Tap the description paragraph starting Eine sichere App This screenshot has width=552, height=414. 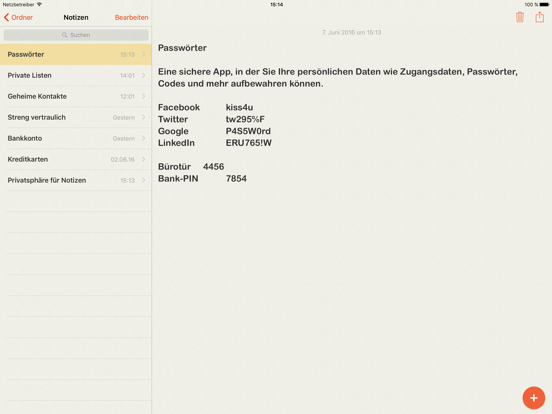click(338, 78)
